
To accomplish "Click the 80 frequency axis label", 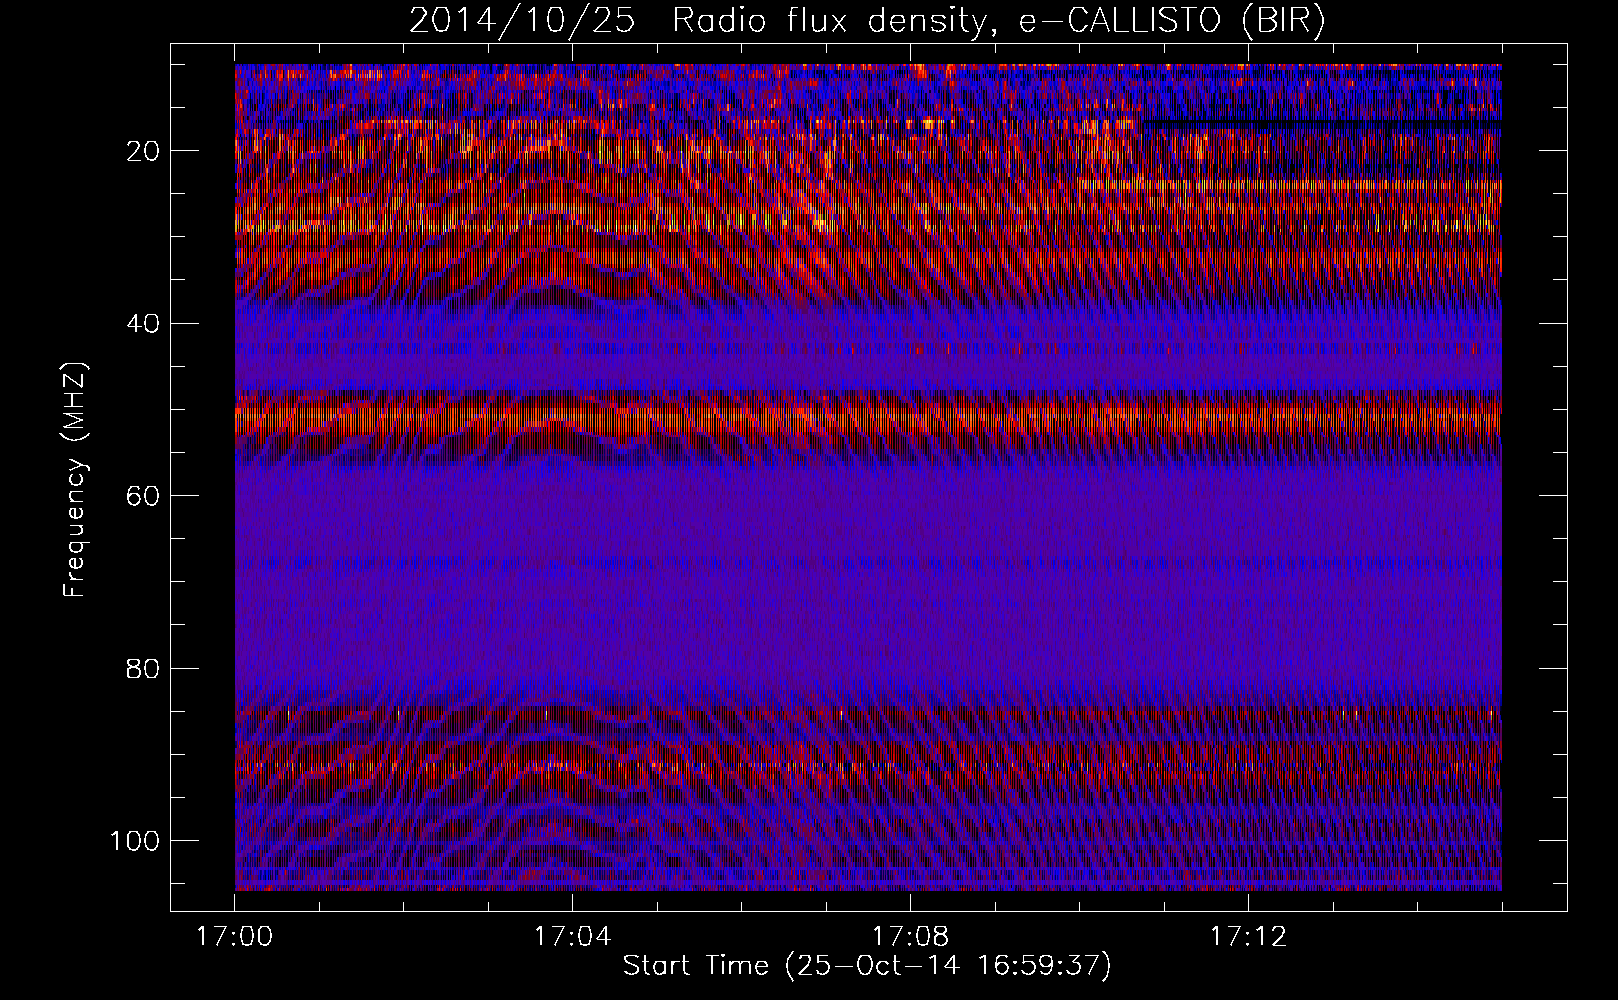I will (x=144, y=669).
